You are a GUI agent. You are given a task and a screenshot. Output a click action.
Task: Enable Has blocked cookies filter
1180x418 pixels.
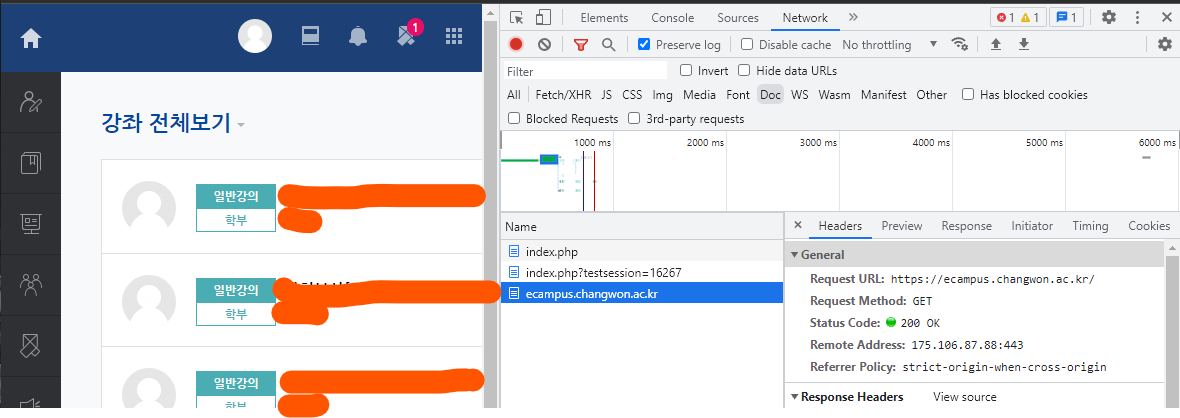(x=968, y=94)
